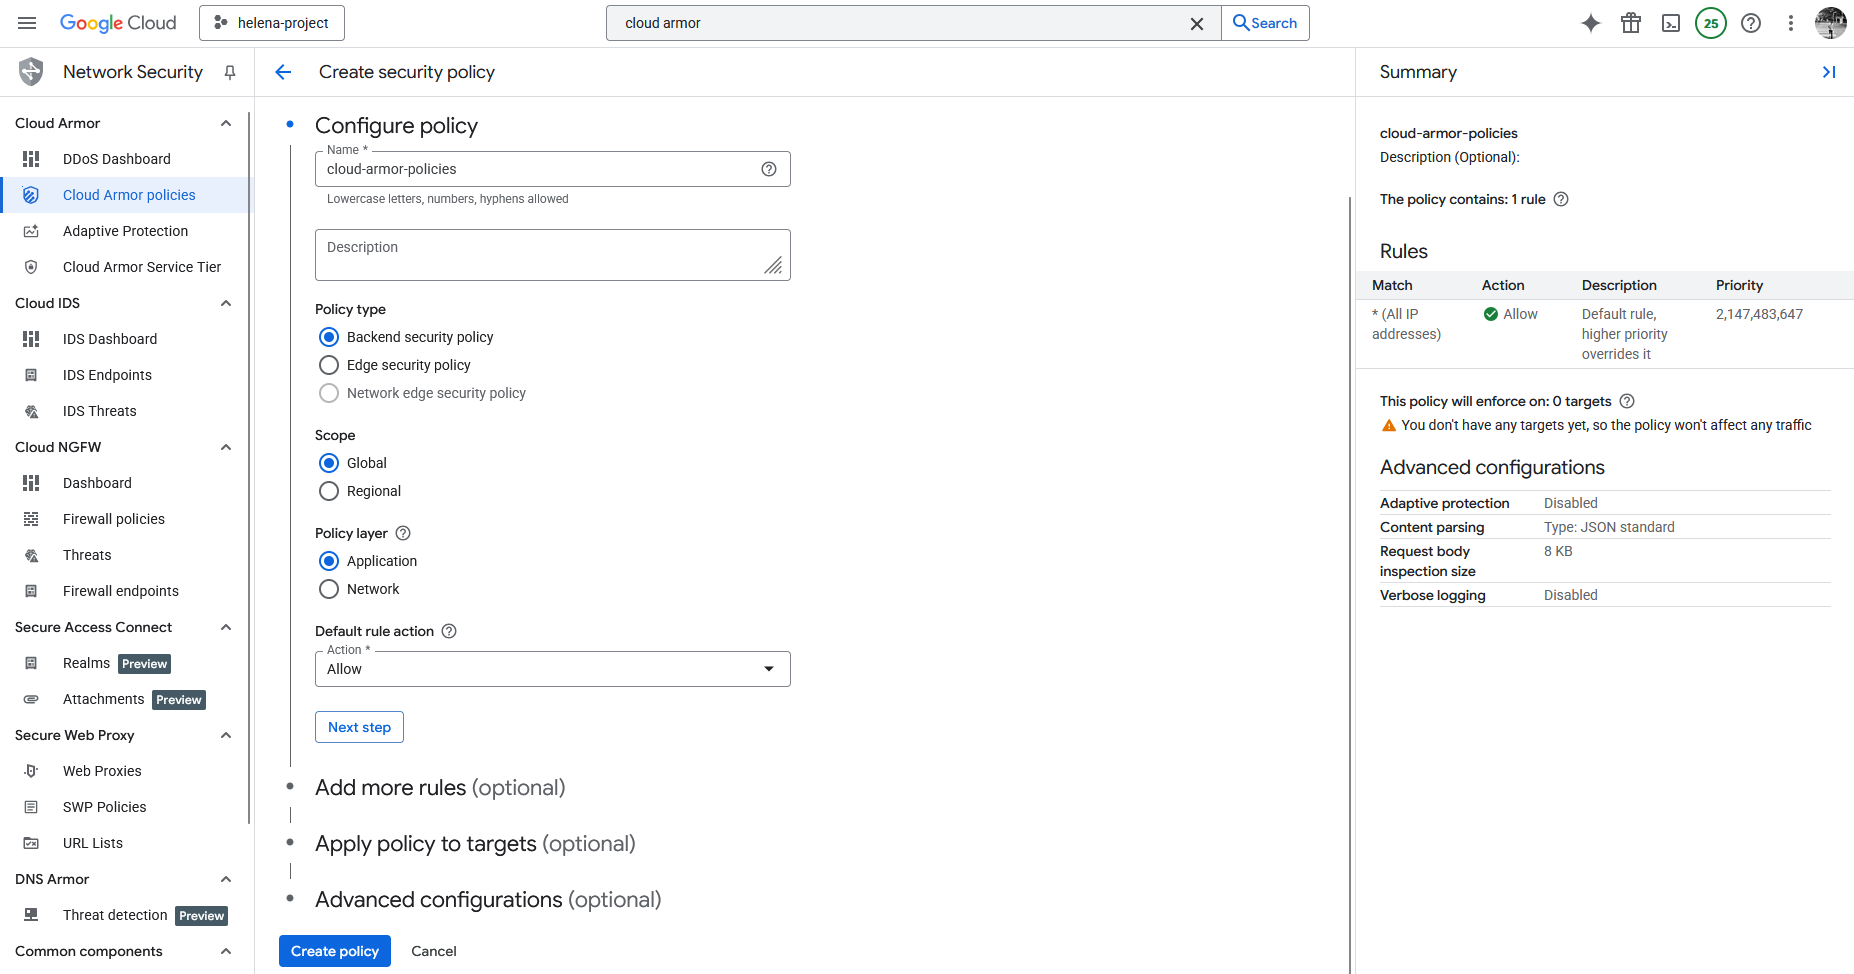Select Network policy layer

click(x=329, y=589)
